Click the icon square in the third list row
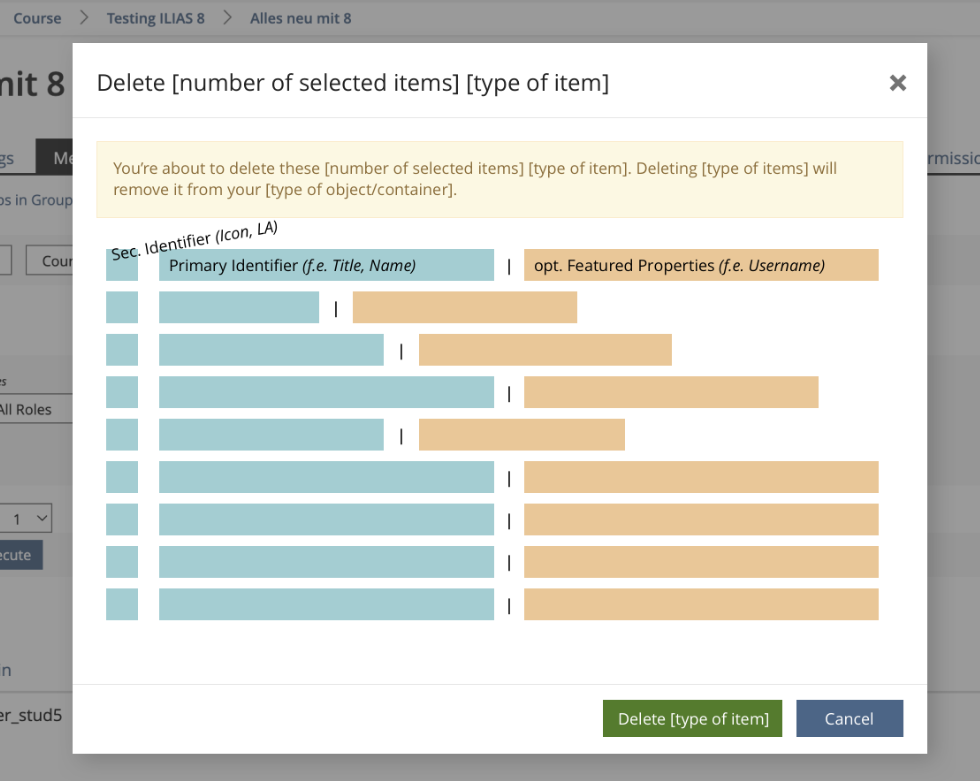 coord(122,350)
